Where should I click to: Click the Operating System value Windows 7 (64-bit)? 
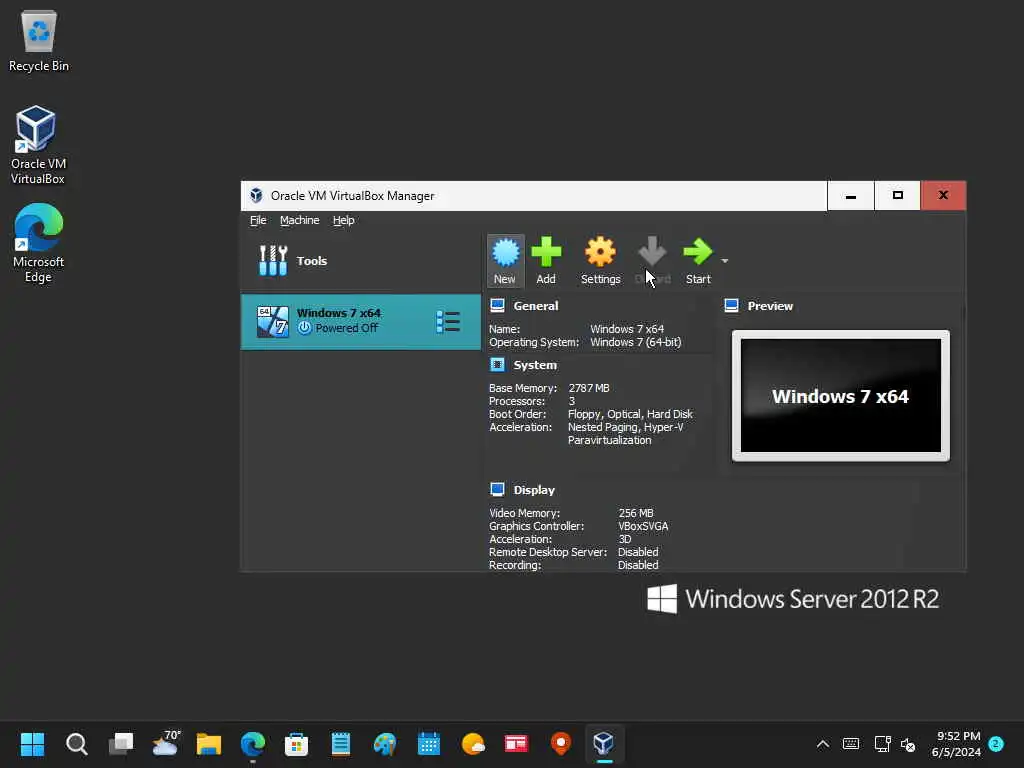tap(635, 342)
